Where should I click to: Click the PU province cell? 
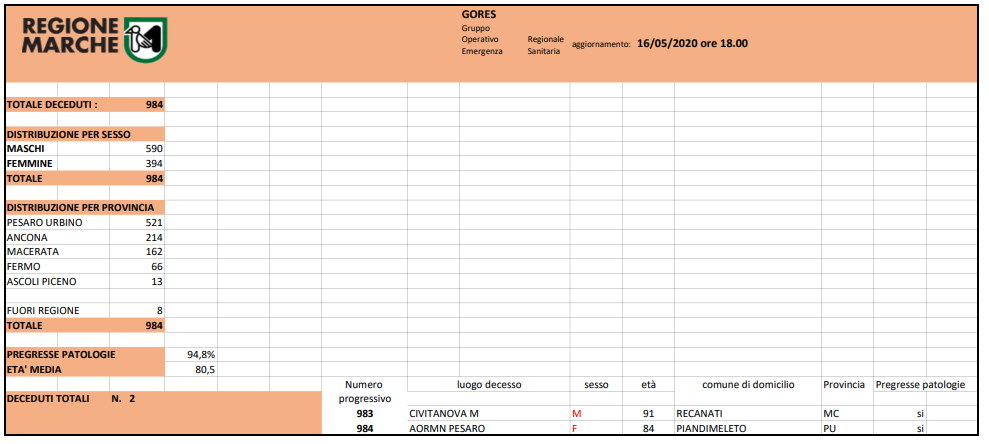pos(829,429)
